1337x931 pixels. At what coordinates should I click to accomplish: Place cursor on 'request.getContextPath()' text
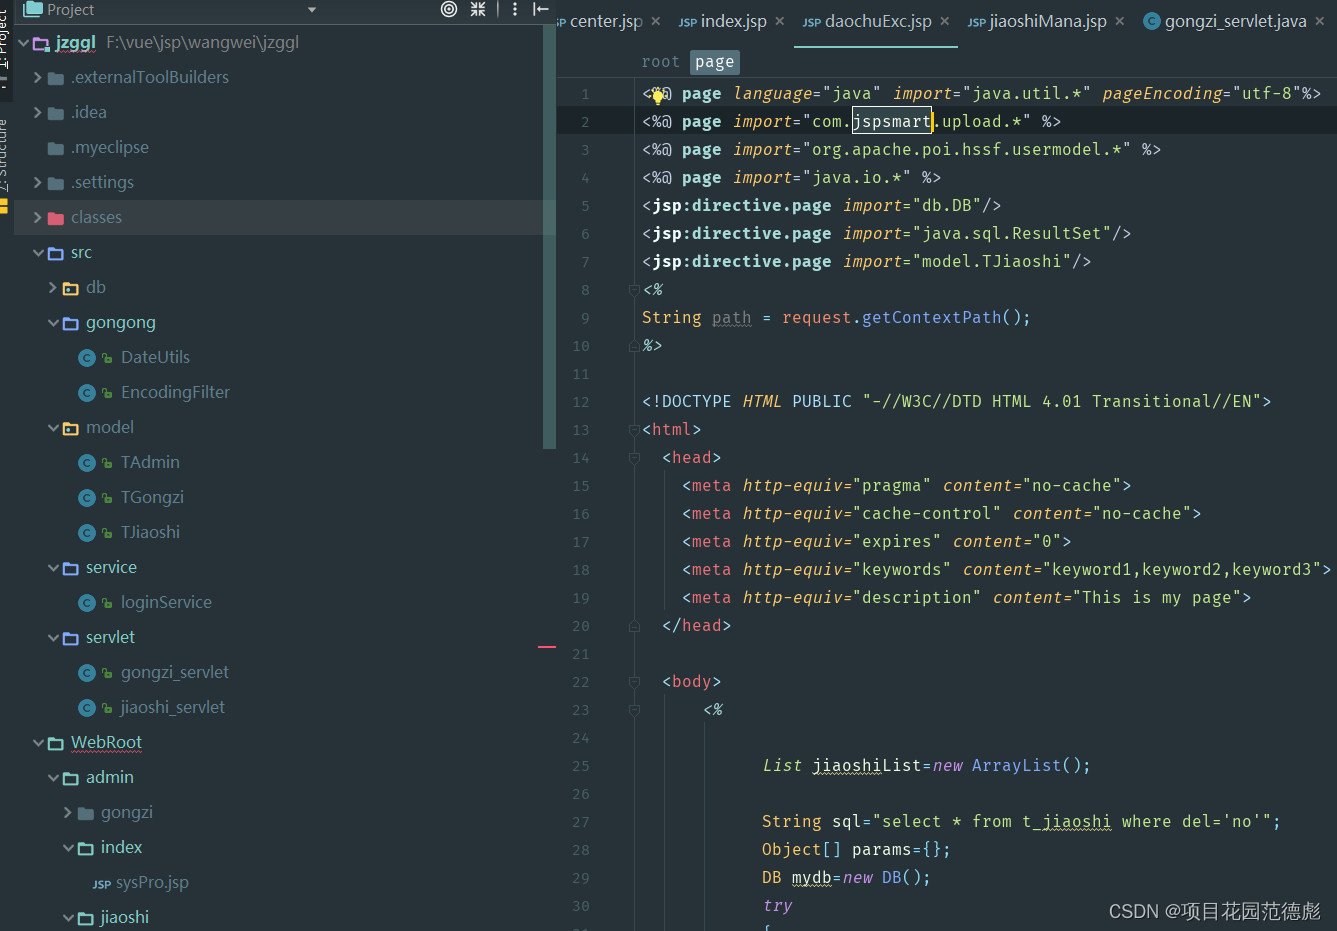901,318
